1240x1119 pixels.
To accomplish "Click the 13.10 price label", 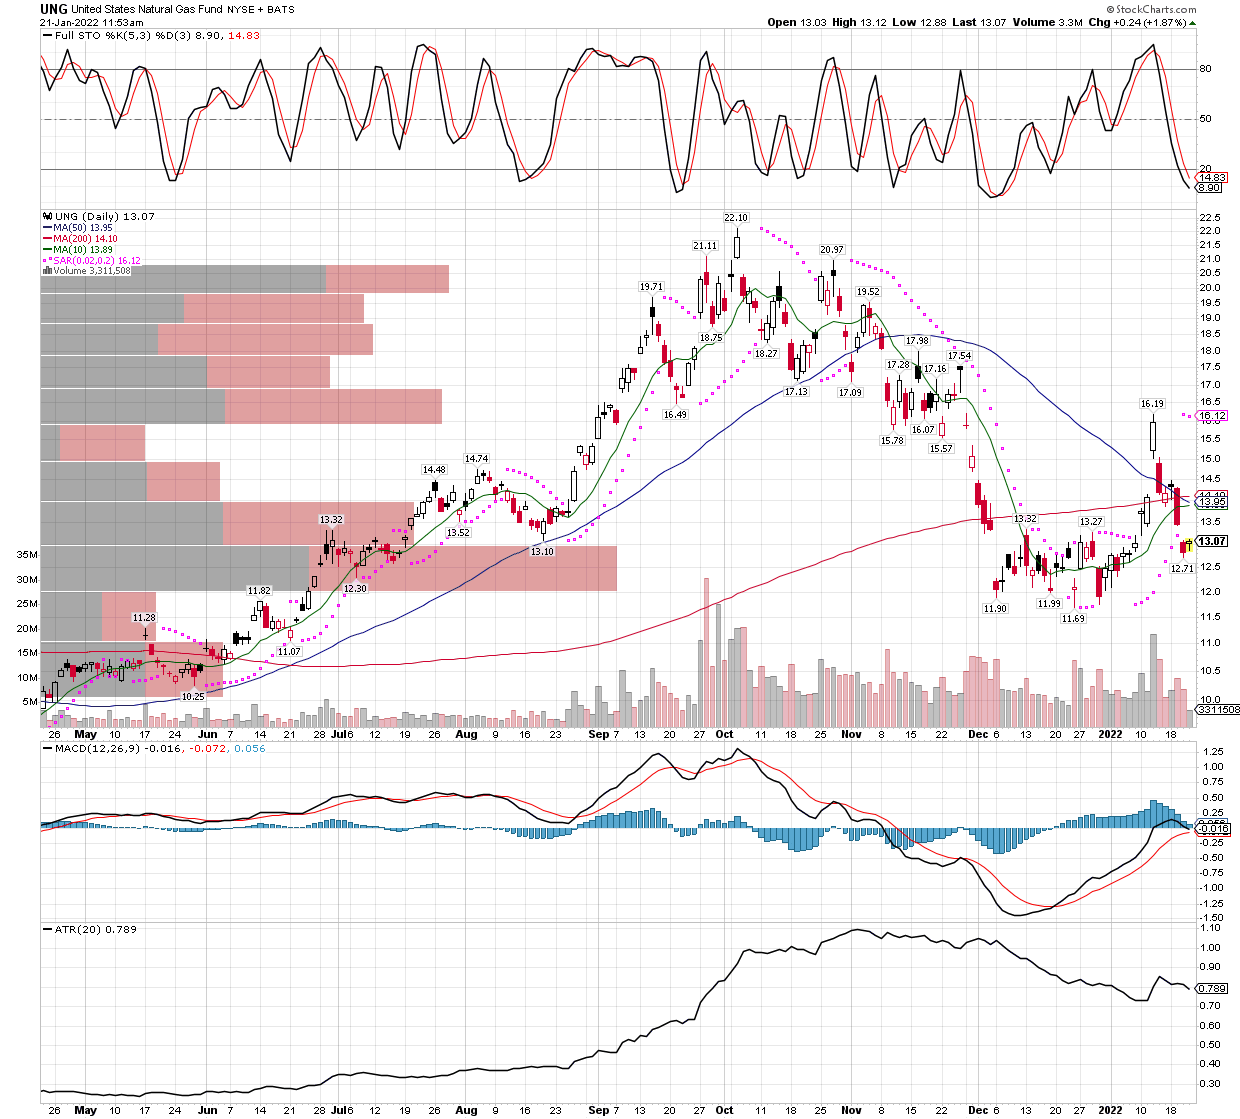I will (542, 552).
